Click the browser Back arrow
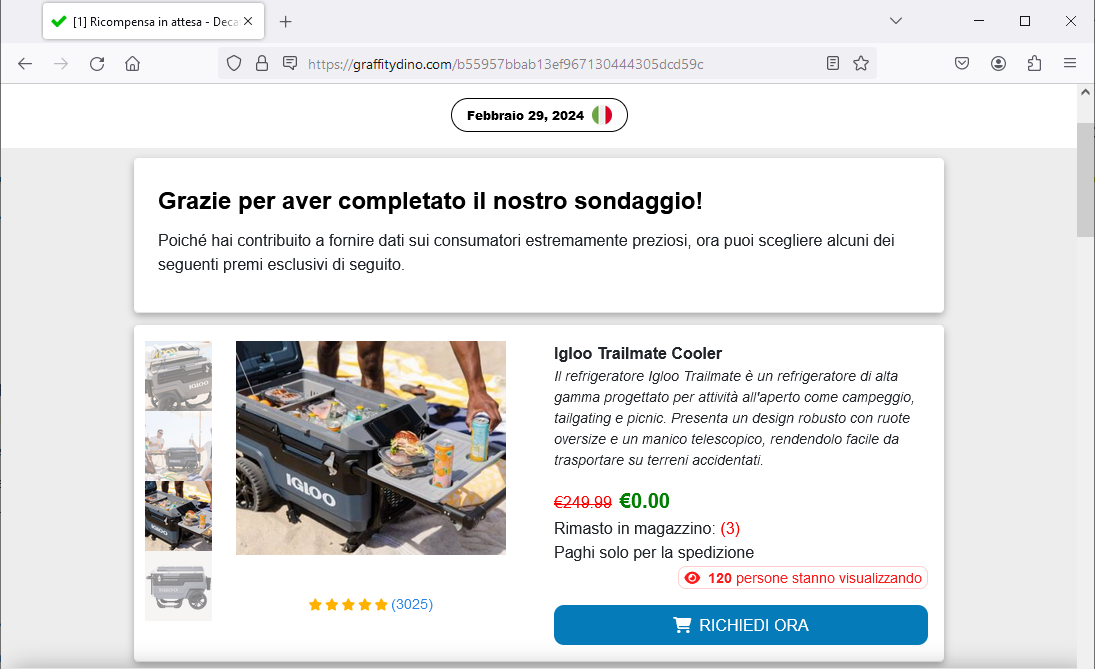Screen dimensions: 1095x669 tap(25, 64)
